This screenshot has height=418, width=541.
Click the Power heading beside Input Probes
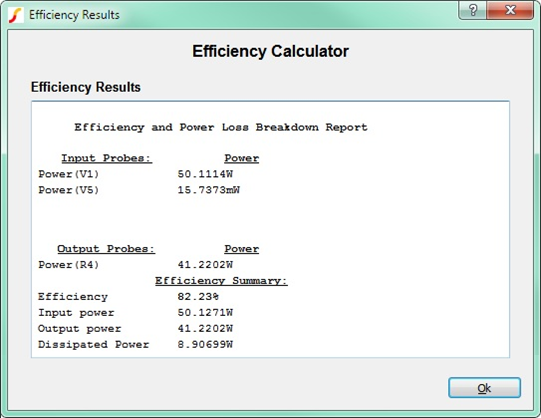(242, 158)
